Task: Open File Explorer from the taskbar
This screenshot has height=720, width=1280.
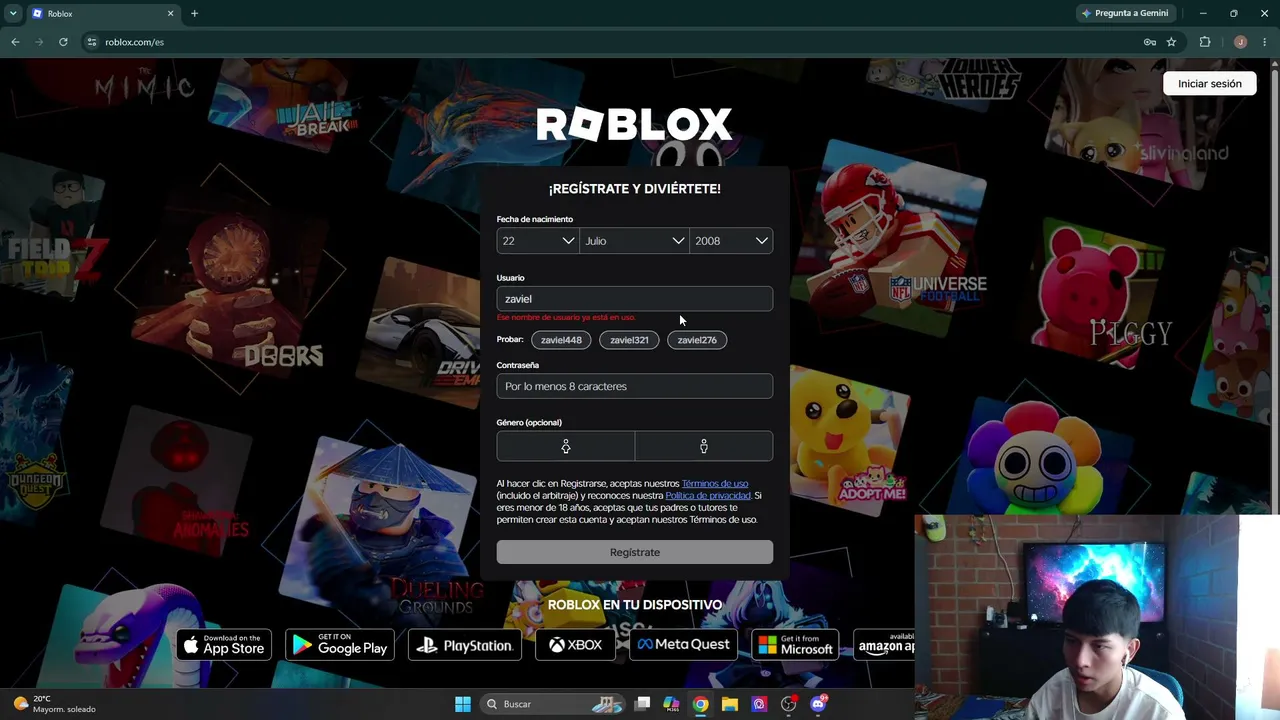Action: (x=730, y=704)
